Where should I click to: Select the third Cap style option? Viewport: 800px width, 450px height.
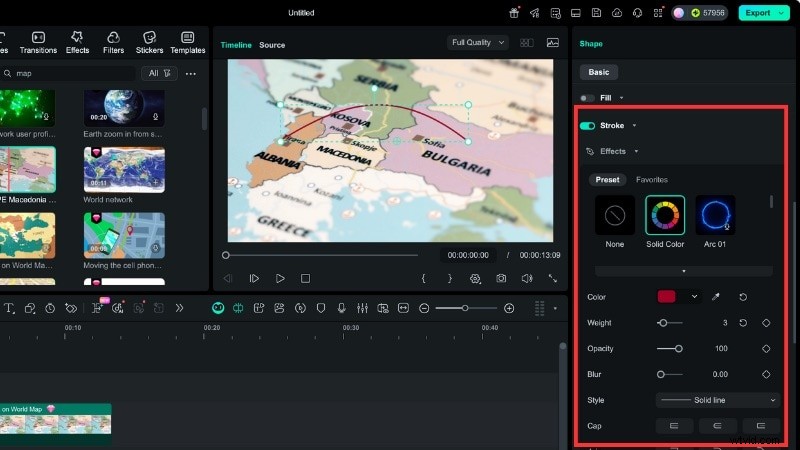tap(761, 426)
